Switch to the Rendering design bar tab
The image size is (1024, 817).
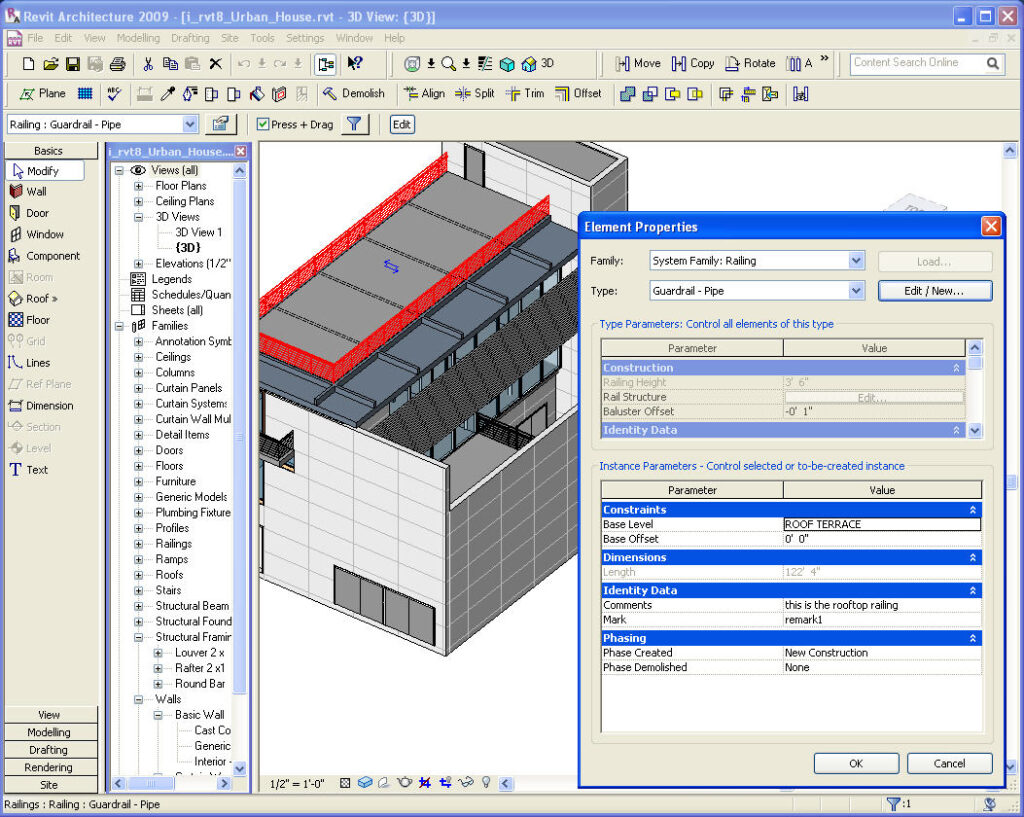pyautogui.click(x=51, y=767)
